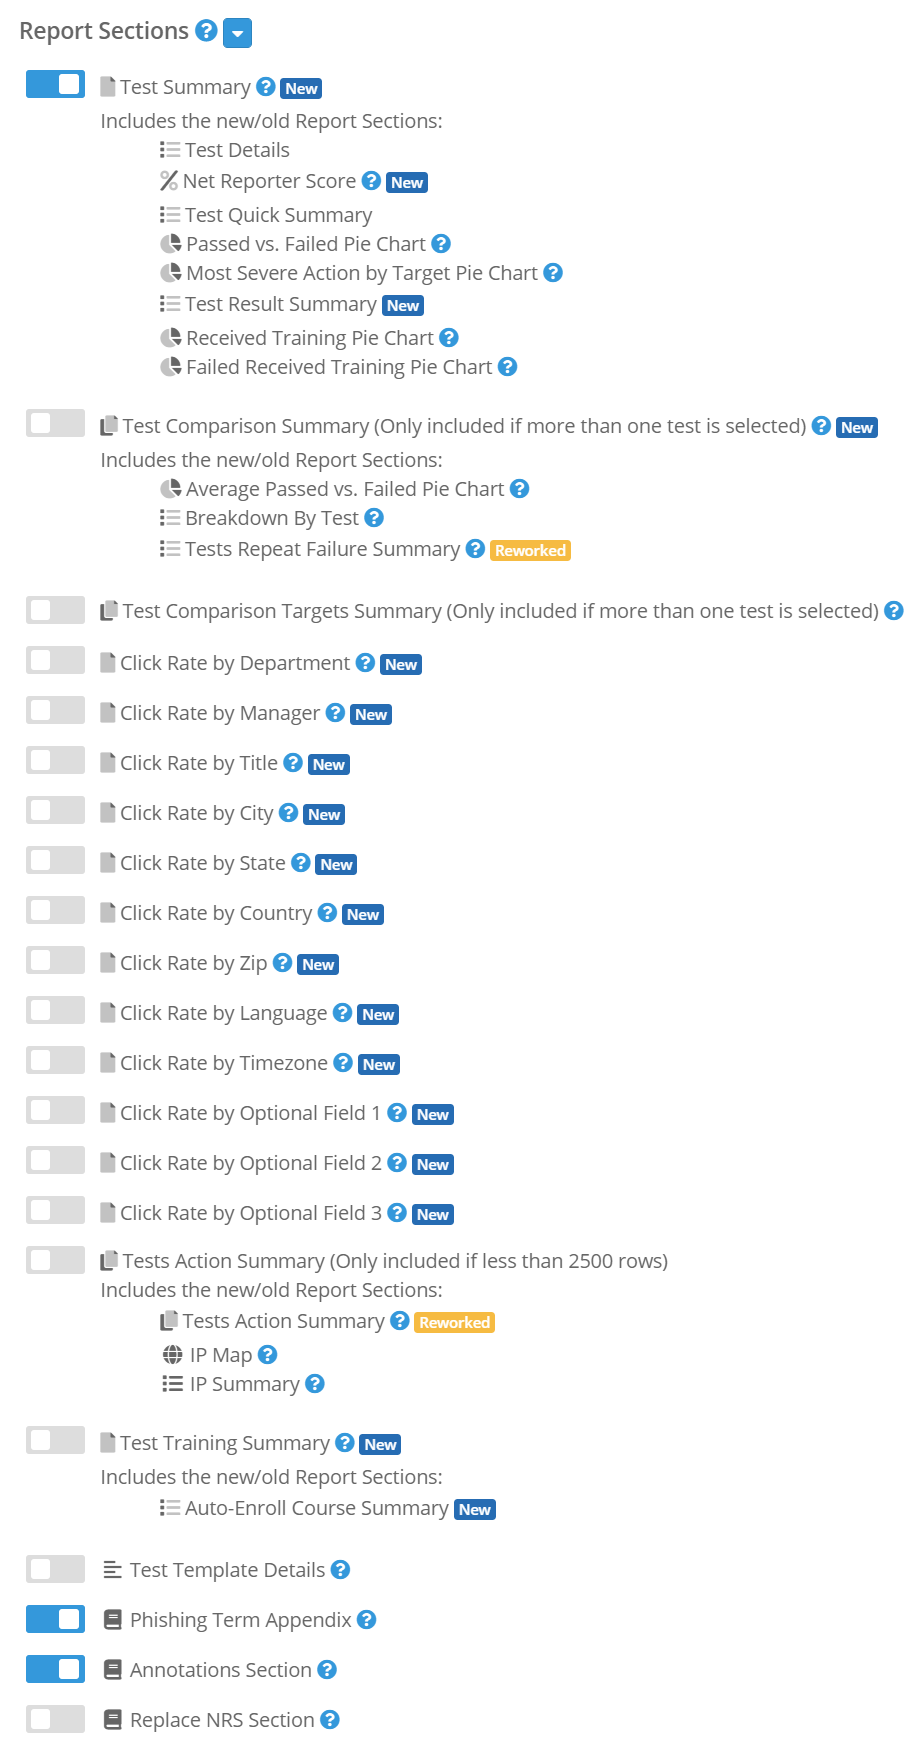913x1757 pixels.
Task: Click the Test Training Summary section label
Action: (225, 1443)
